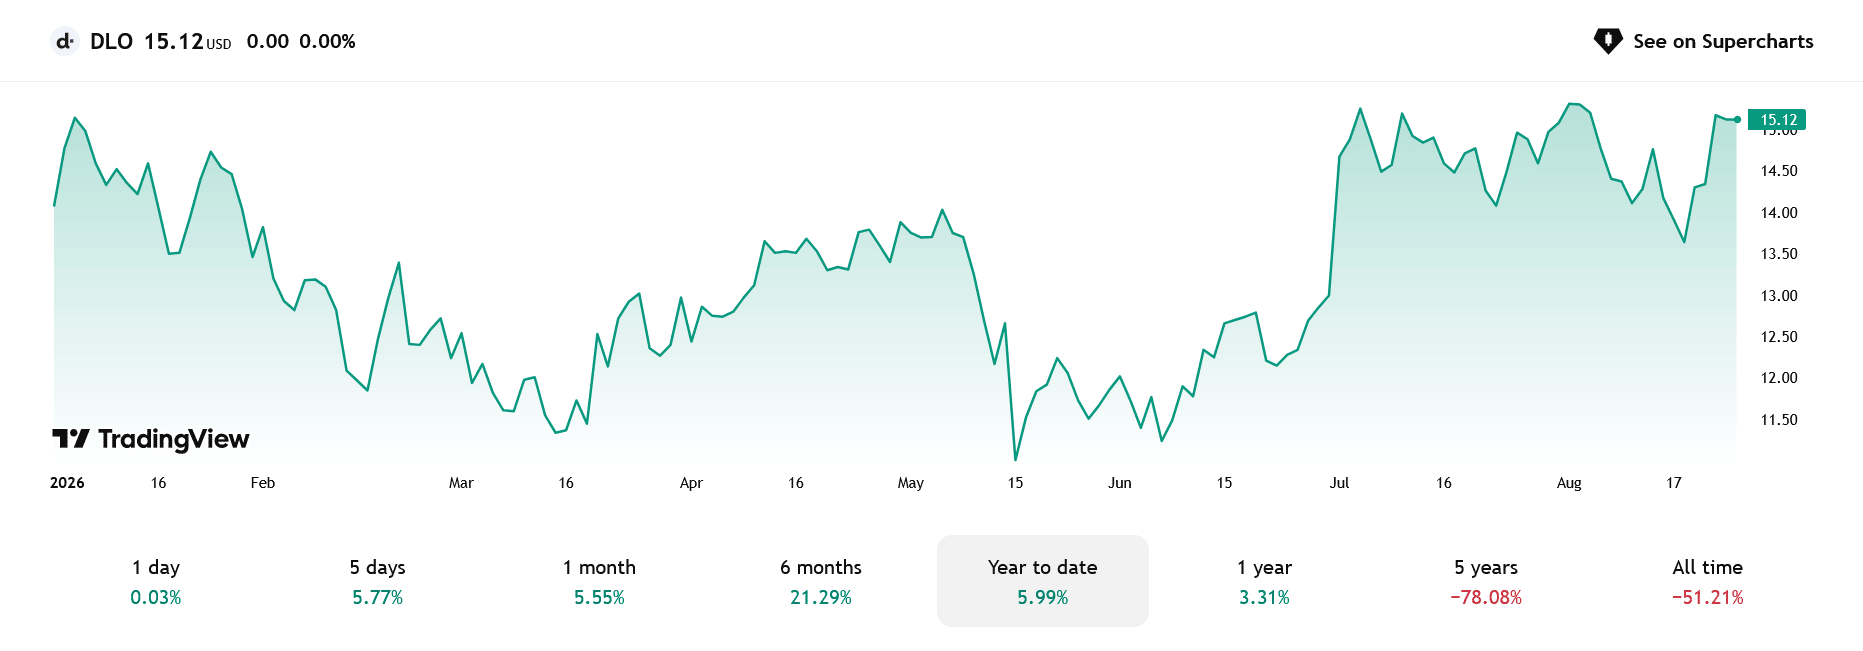Click the TradingView logo watermark
This screenshot has width=1863, height=651.
[x=151, y=439]
